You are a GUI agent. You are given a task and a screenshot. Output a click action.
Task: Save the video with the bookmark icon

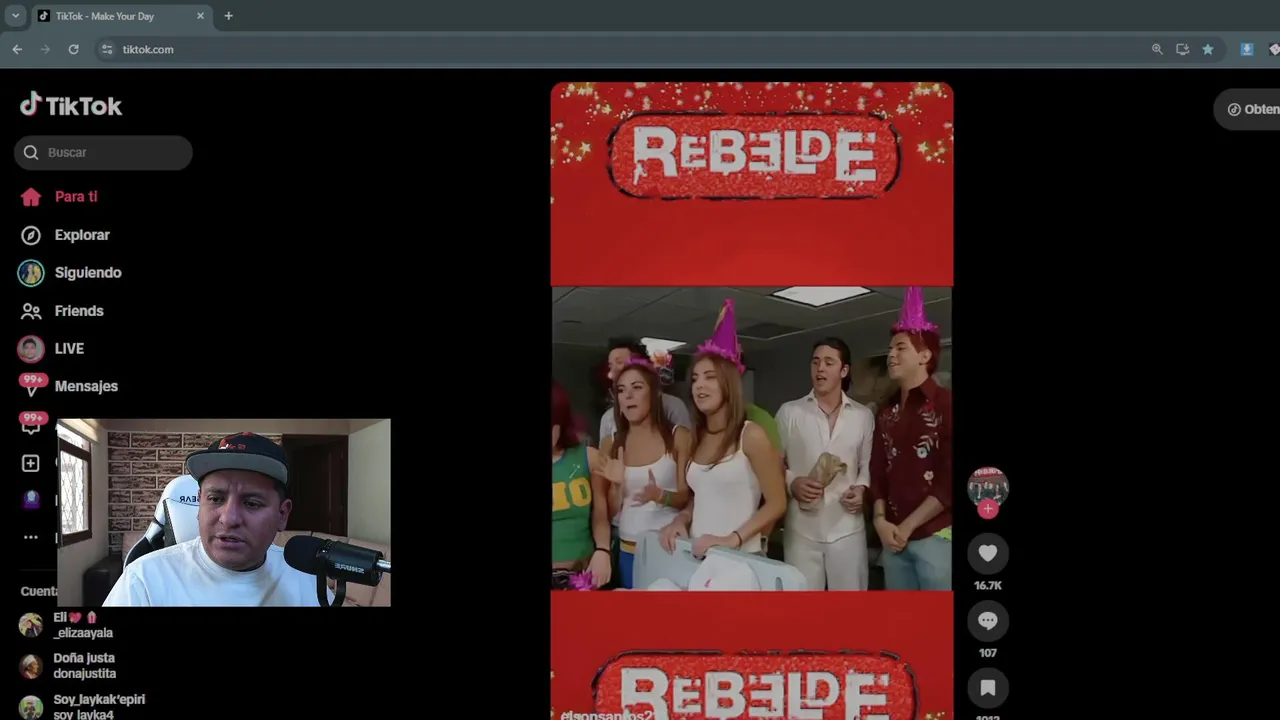click(988, 688)
